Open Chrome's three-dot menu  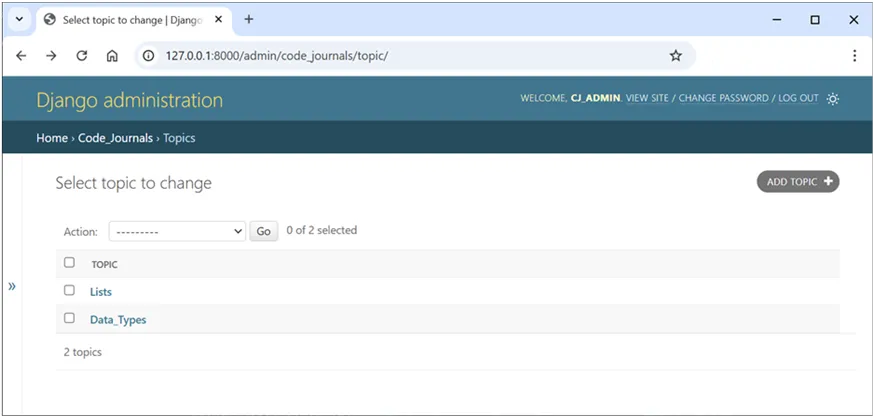(855, 56)
